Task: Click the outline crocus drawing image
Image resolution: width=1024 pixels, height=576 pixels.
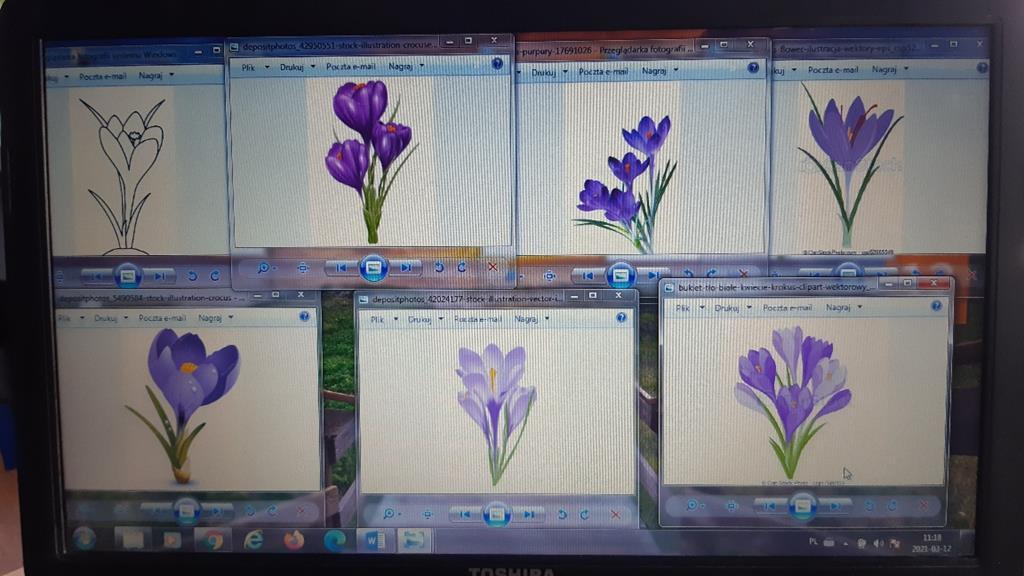Action: click(x=125, y=170)
